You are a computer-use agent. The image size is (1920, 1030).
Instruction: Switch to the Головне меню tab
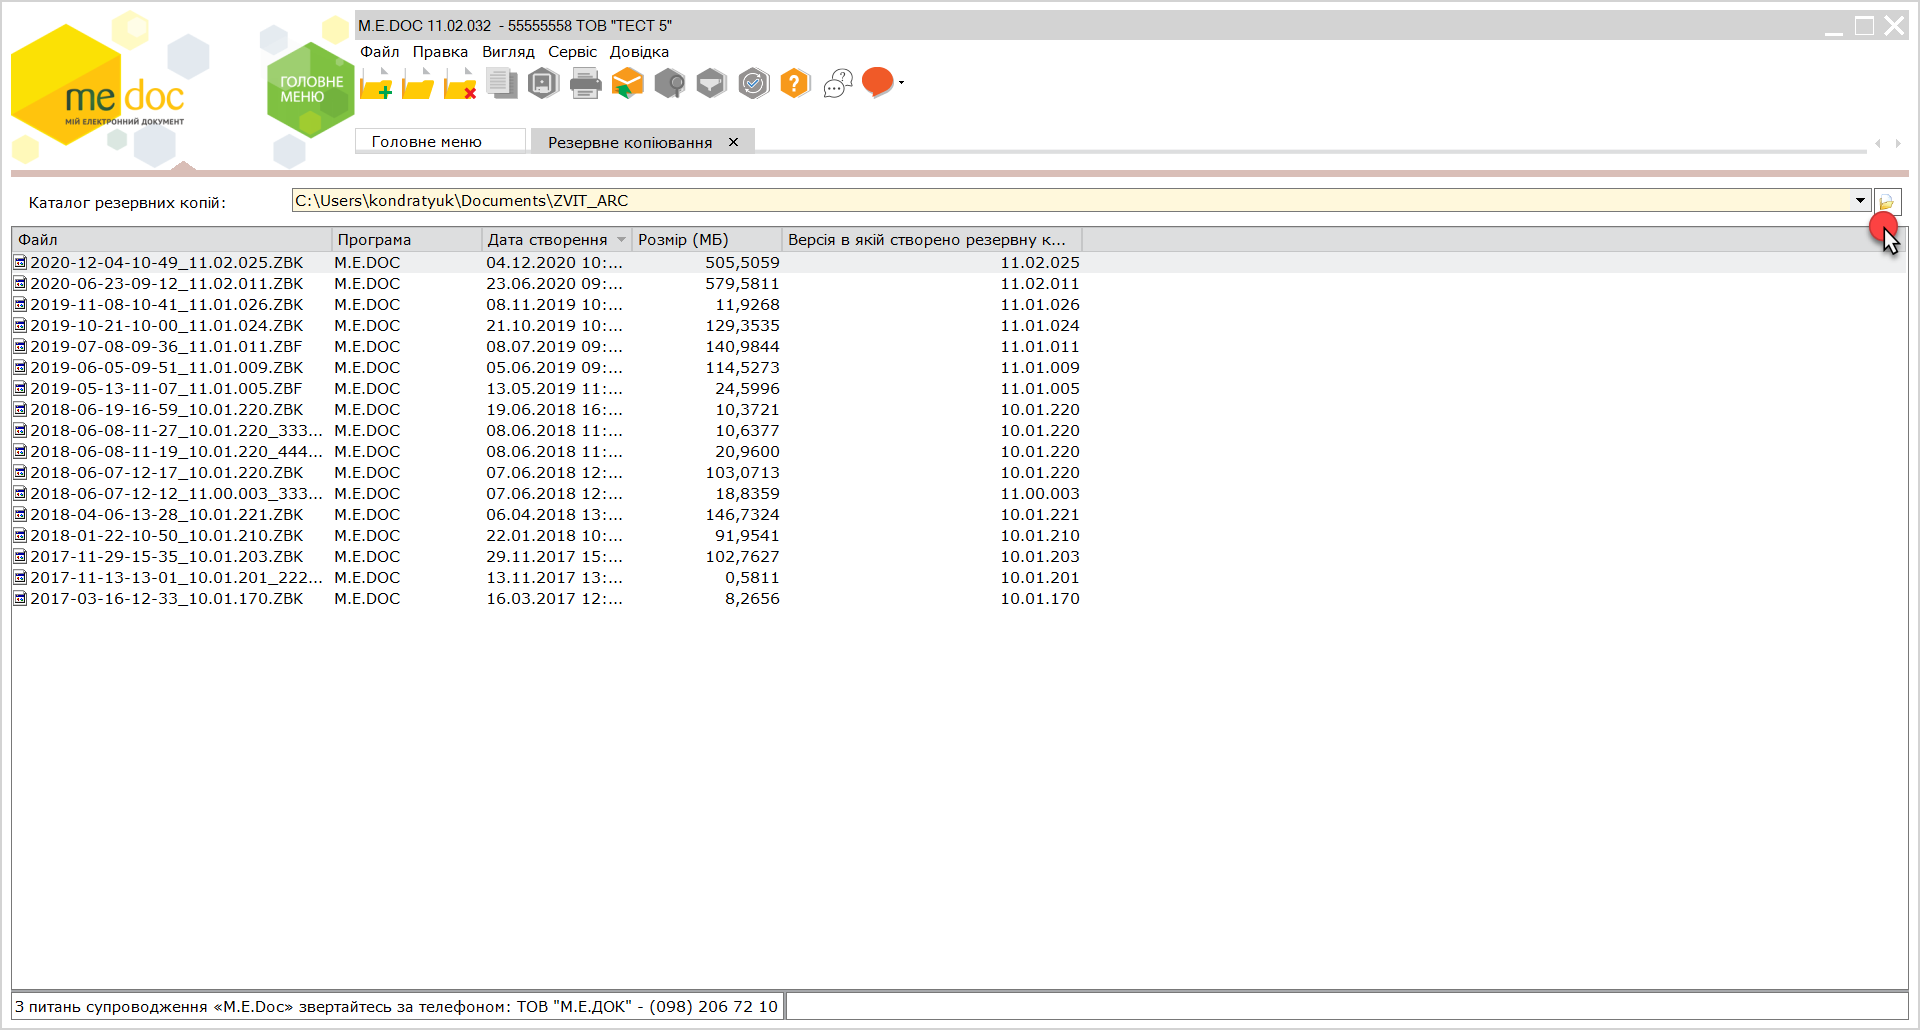440,141
